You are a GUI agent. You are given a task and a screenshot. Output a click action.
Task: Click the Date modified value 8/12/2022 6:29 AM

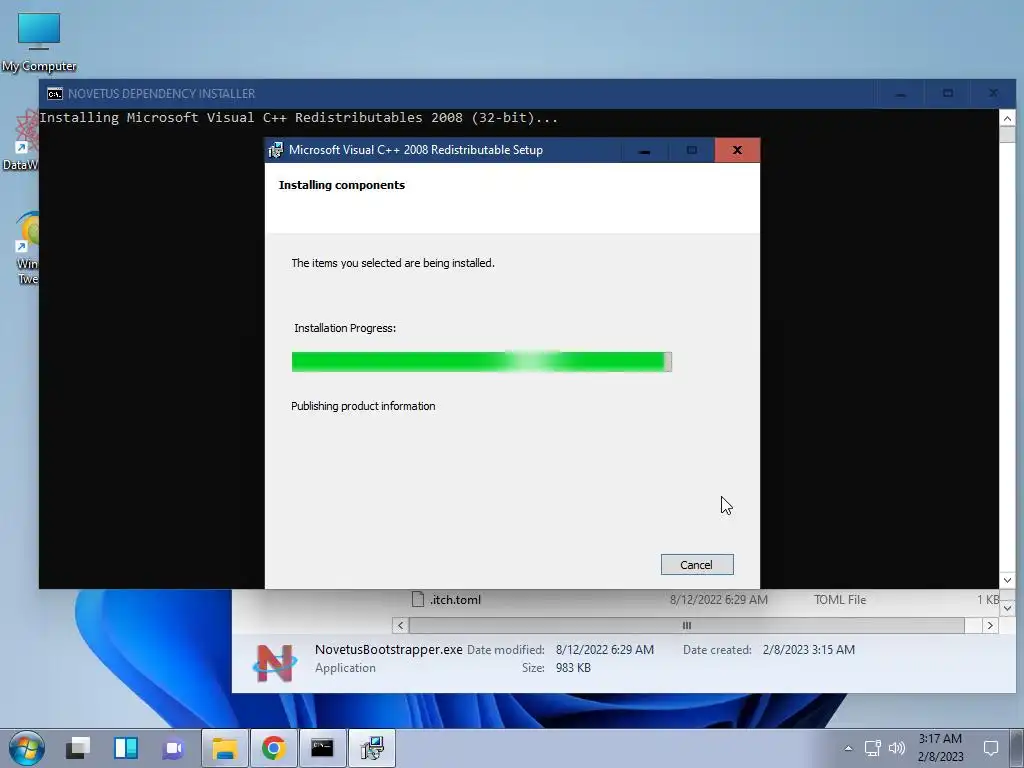pyautogui.click(x=605, y=650)
